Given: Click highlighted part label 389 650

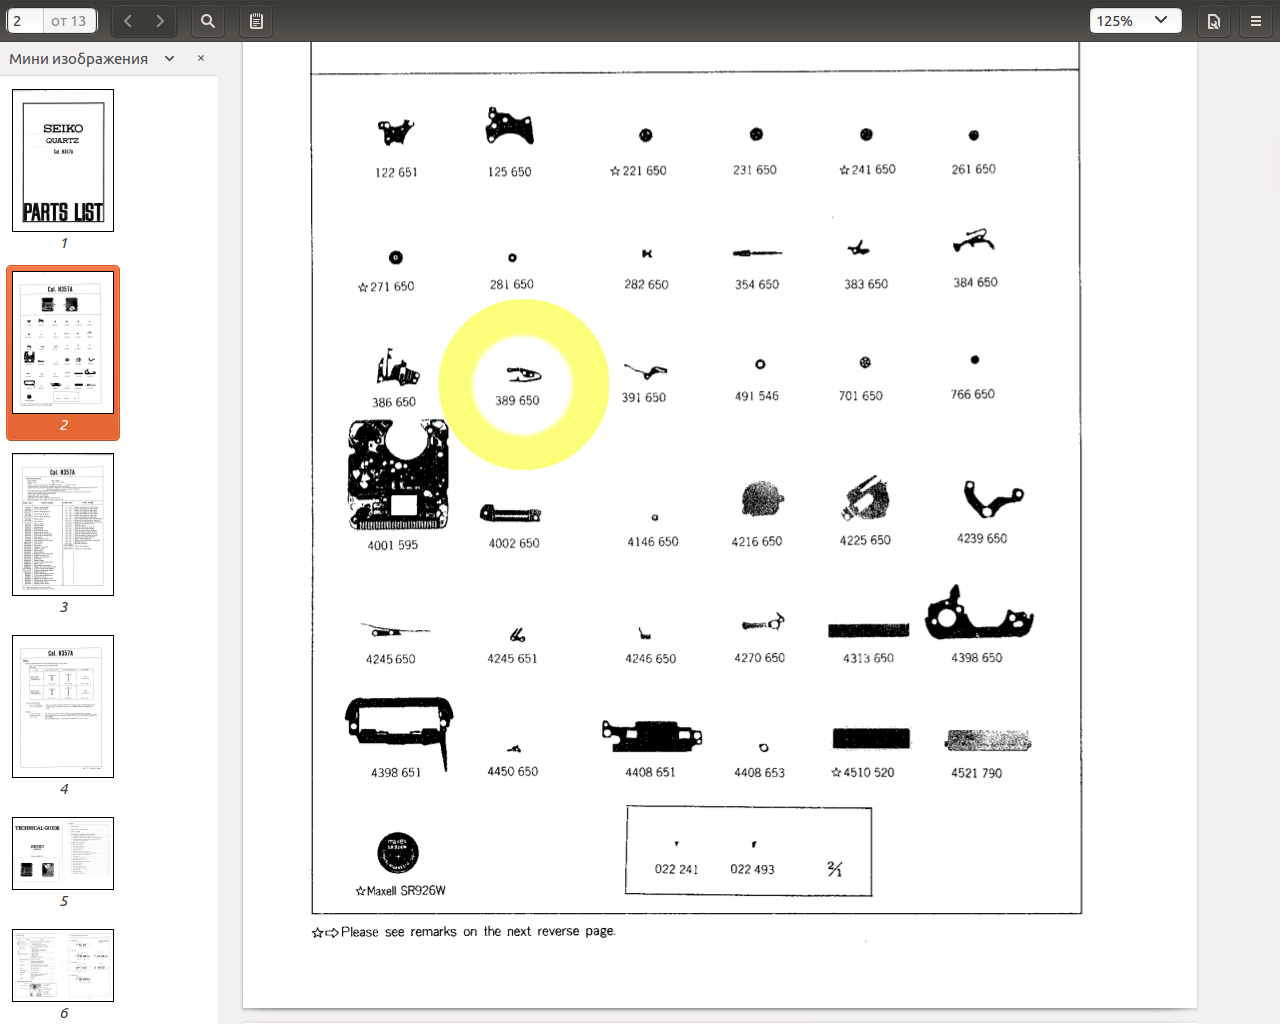Looking at the screenshot, I should (517, 401).
